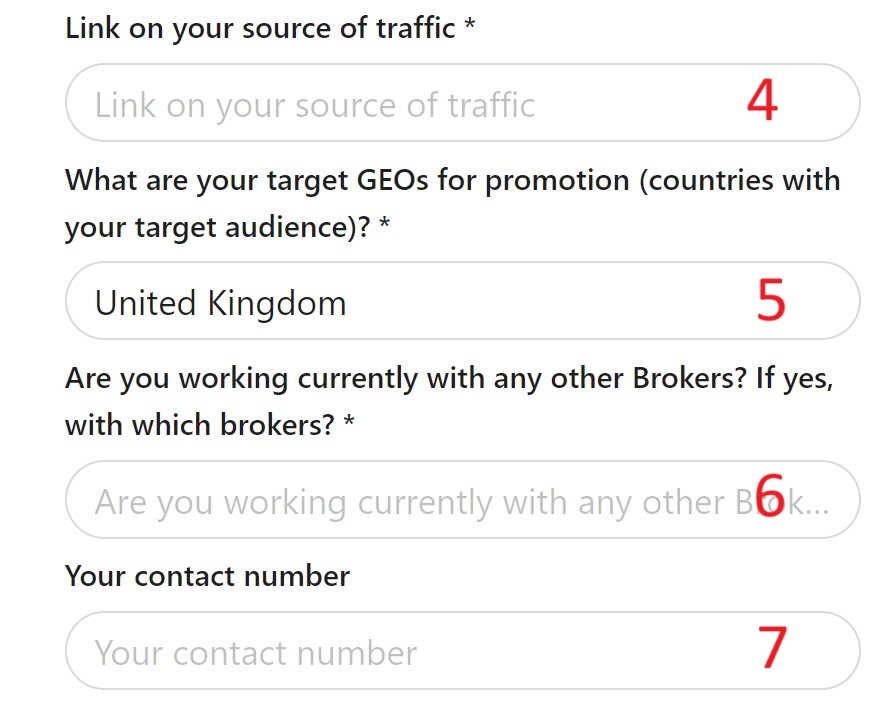Click the grey contact number placeholder text
This screenshot has height=703, width=880.
(x=255, y=653)
